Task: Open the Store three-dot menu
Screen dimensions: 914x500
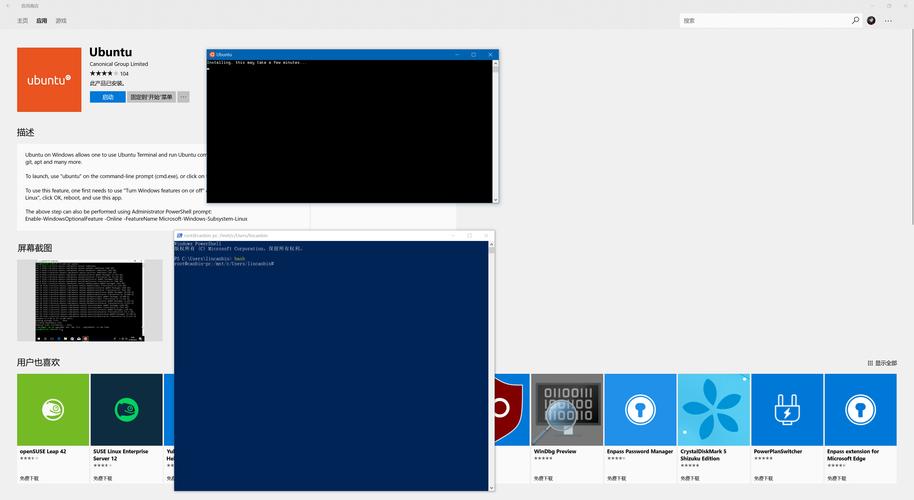Action: 888,20
